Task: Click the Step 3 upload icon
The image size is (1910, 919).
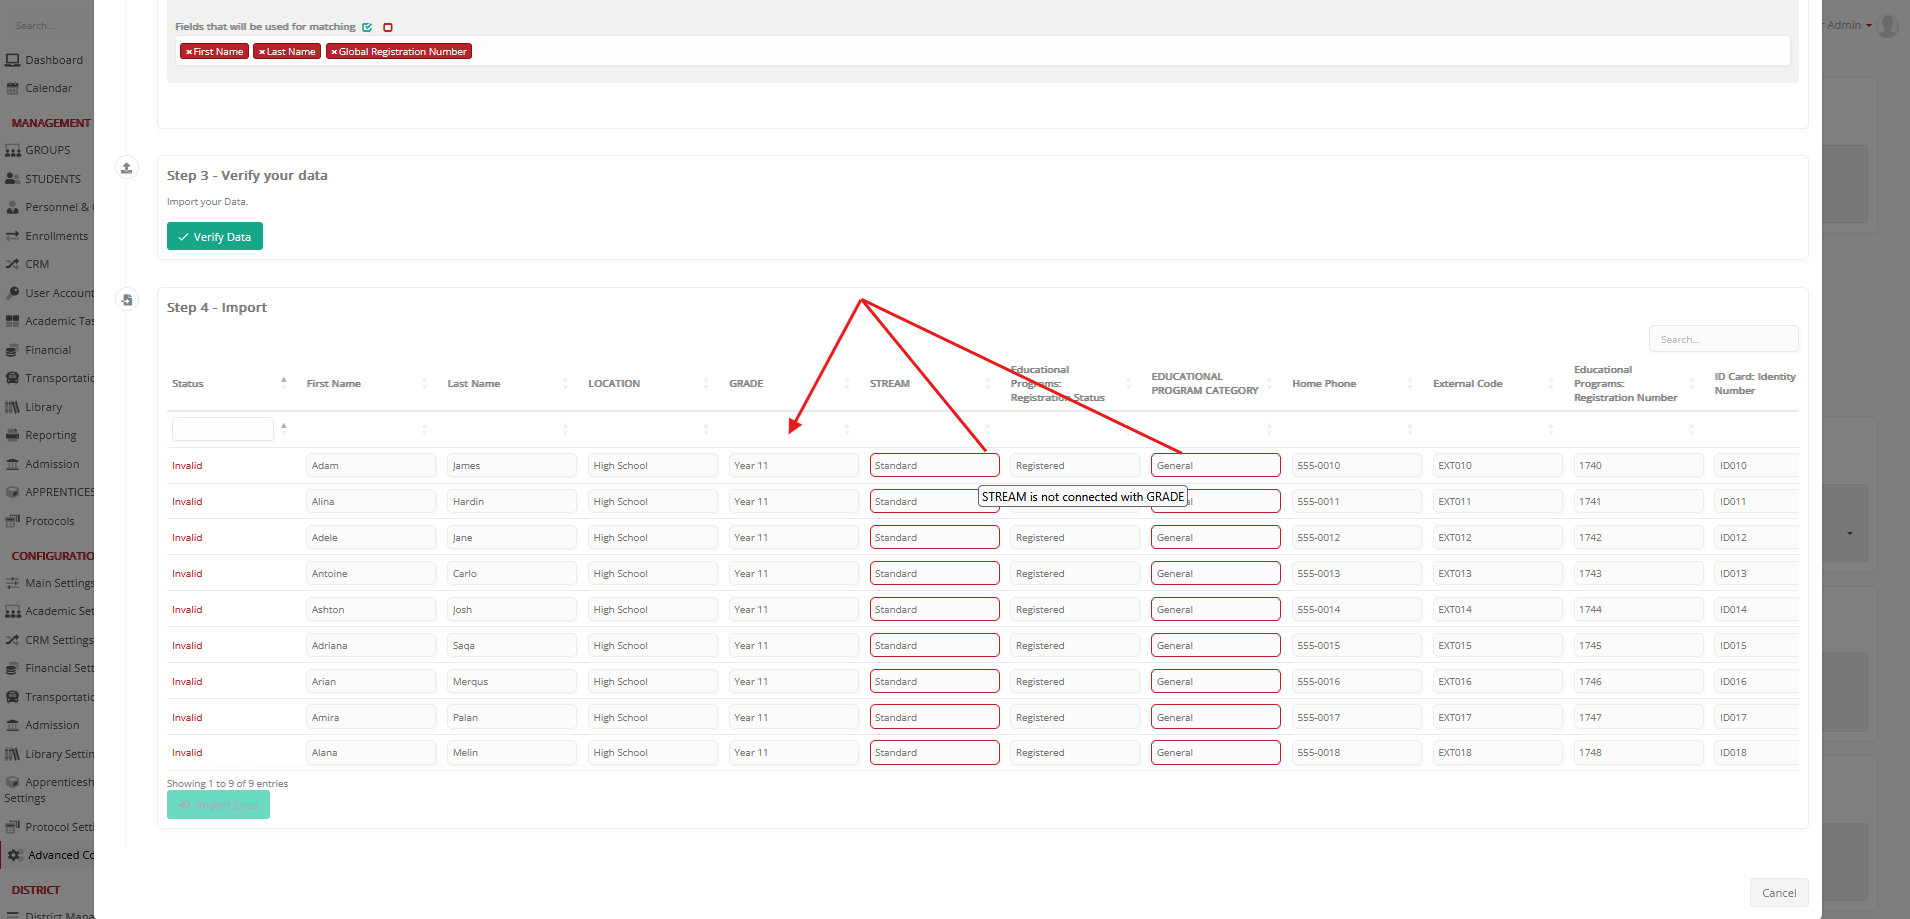Action: tap(127, 168)
